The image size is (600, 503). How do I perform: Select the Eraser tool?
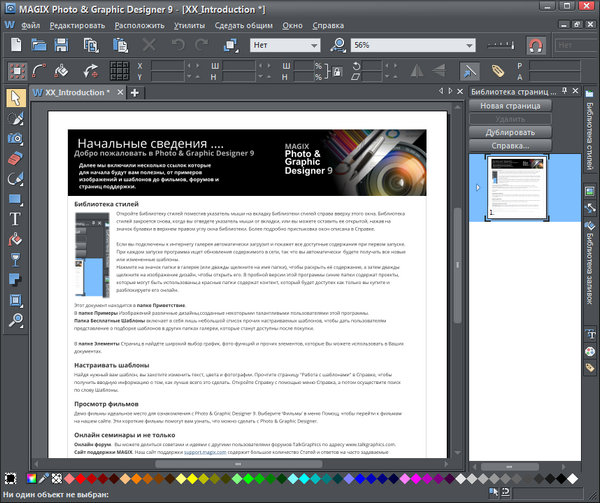(15, 157)
